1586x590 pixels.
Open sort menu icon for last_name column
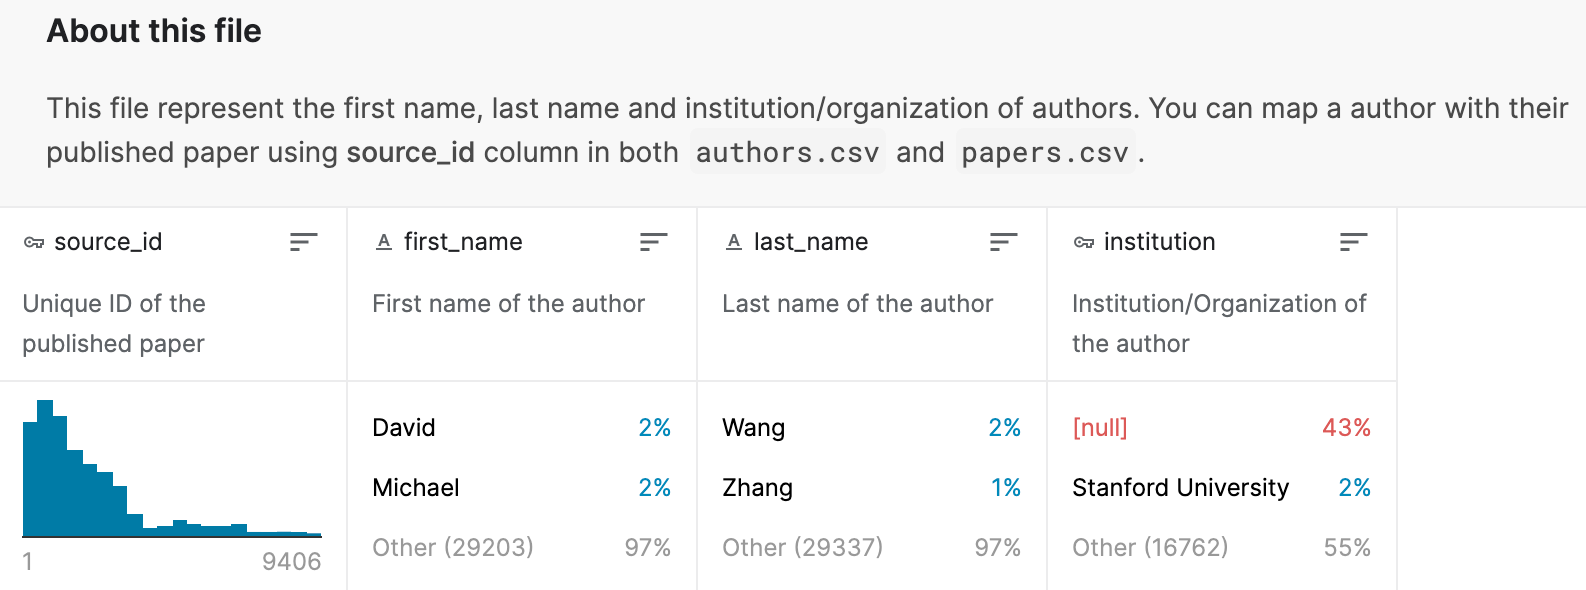tap(1003, 242)
